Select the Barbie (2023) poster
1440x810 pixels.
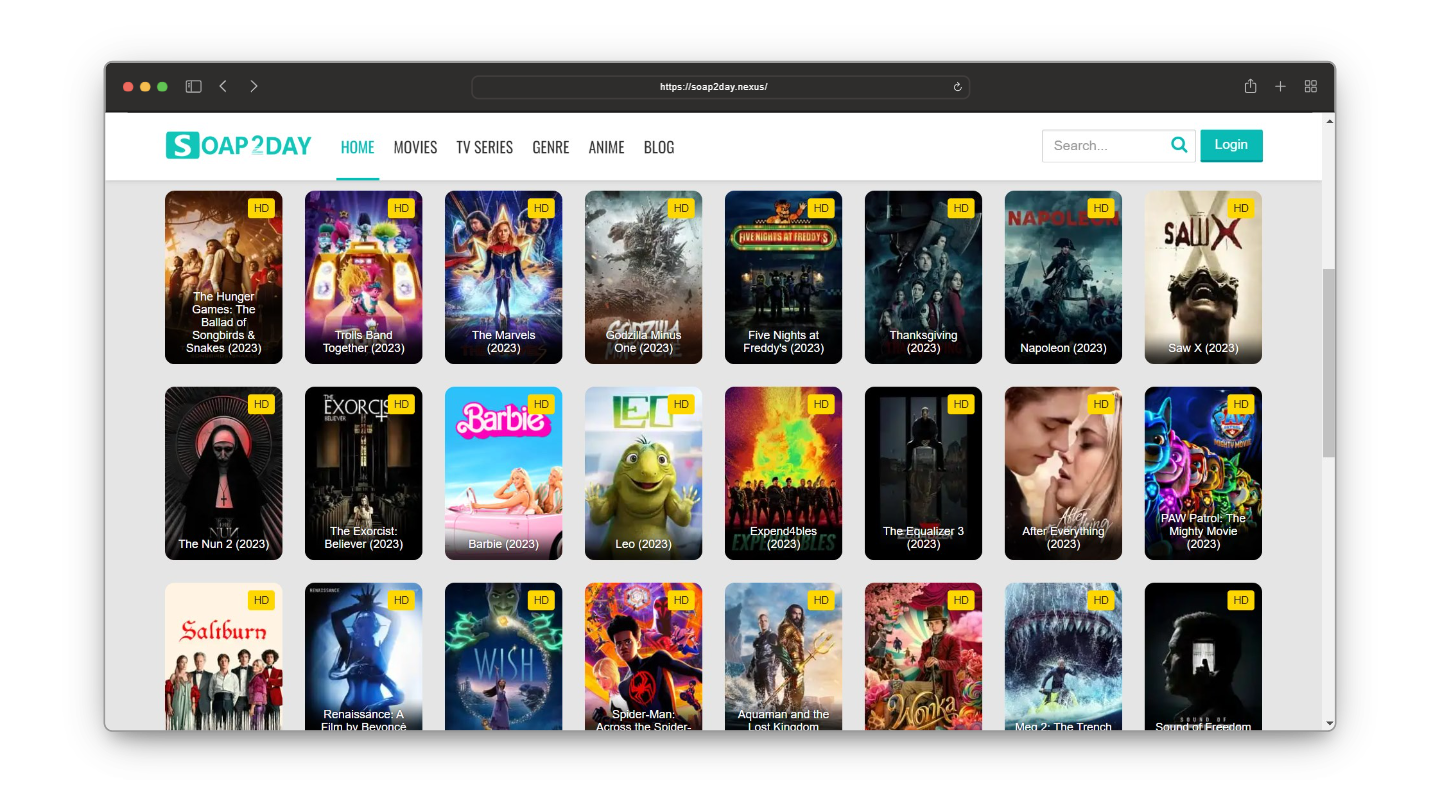tap(504, 473)
